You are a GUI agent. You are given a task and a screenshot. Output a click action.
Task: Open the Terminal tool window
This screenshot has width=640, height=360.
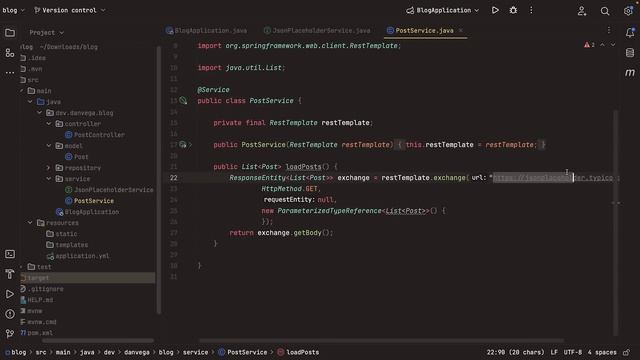click(10, 254)
